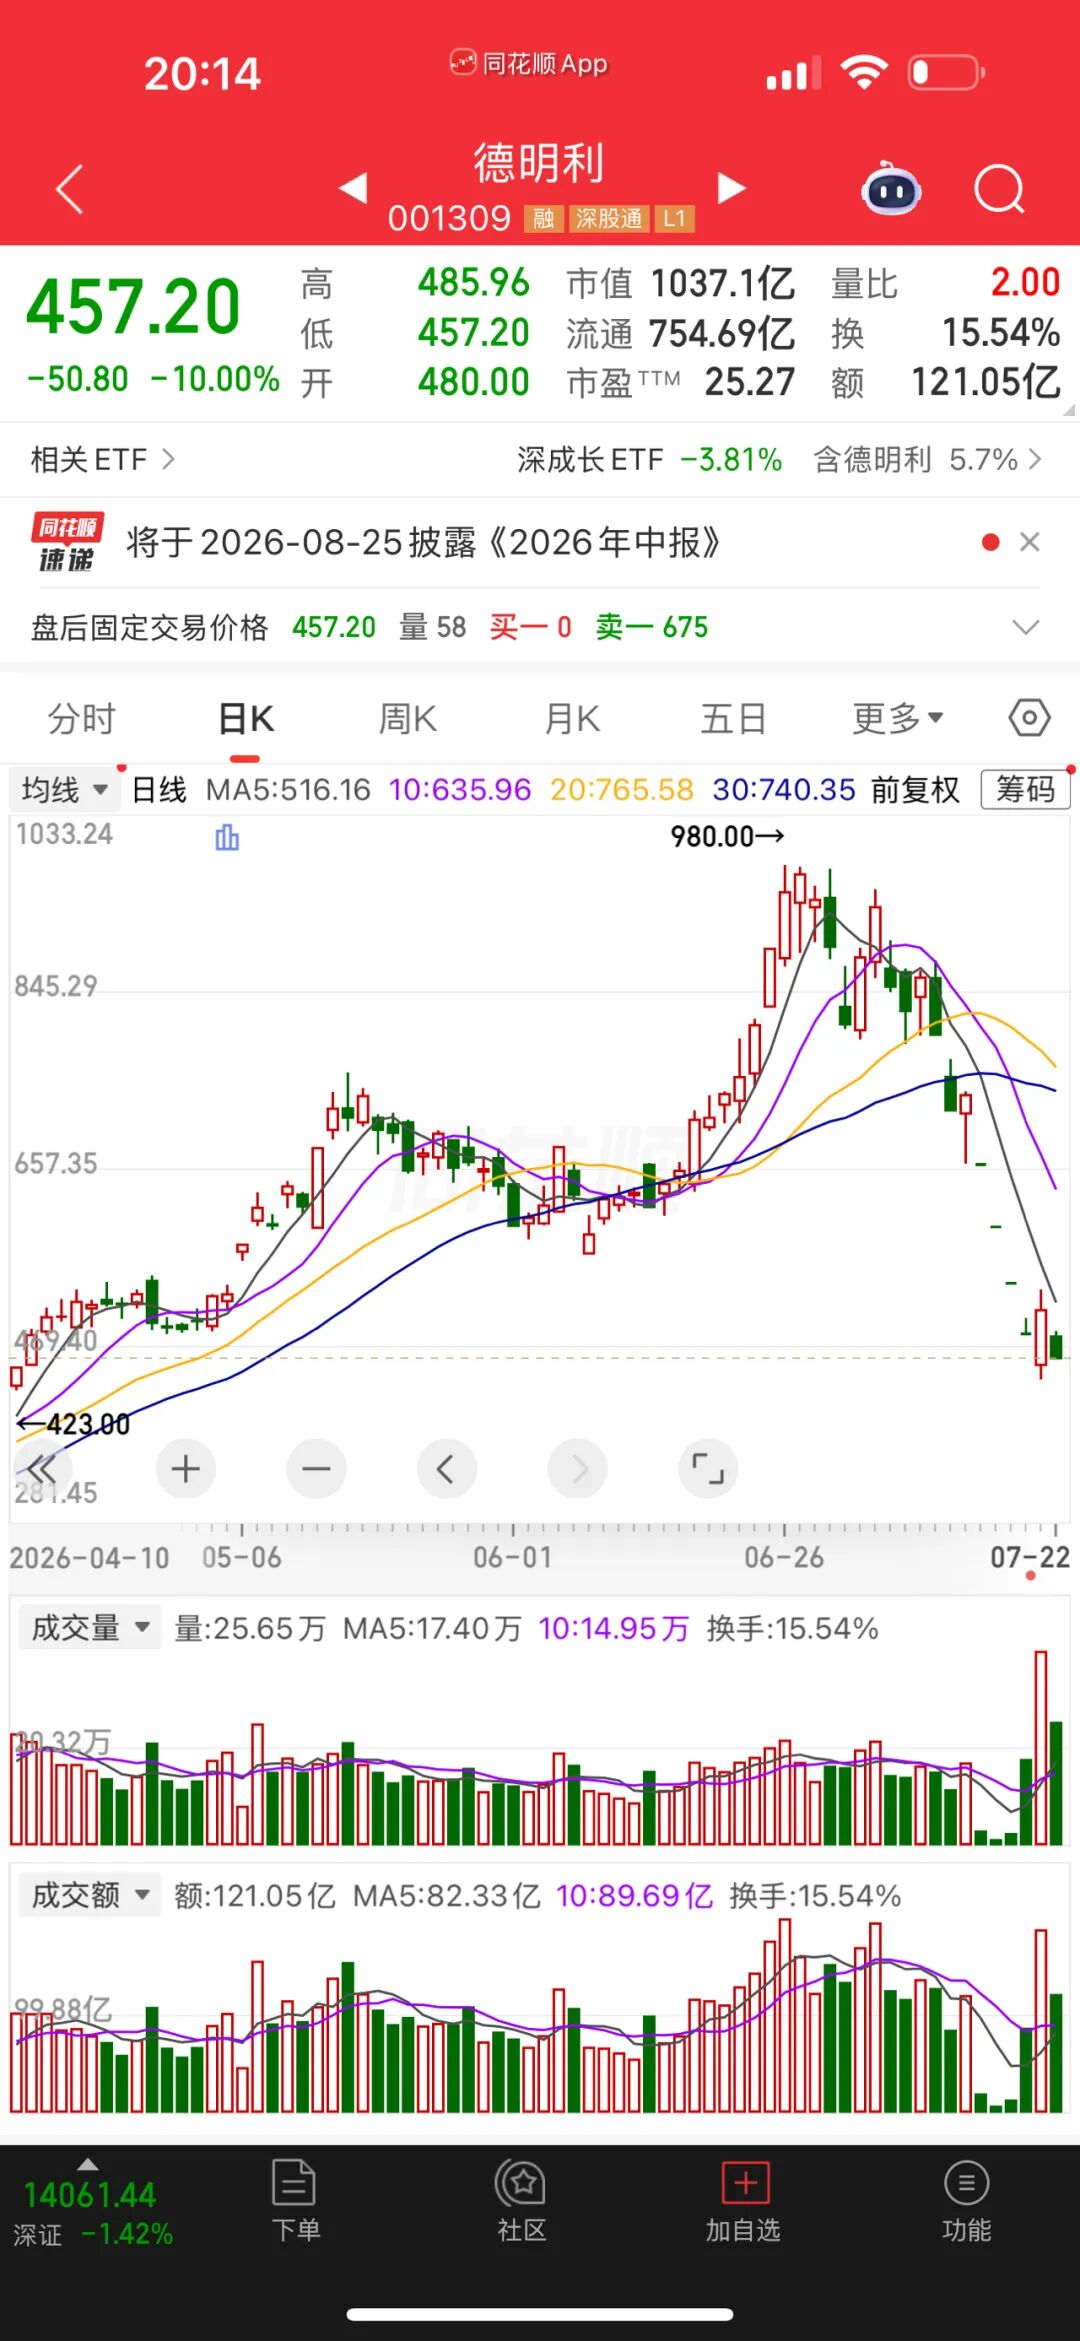Viewport: 1080px width, 2341px height.
Task: Tap the blue bar-chart indicator icon
Action: [227, 838]
